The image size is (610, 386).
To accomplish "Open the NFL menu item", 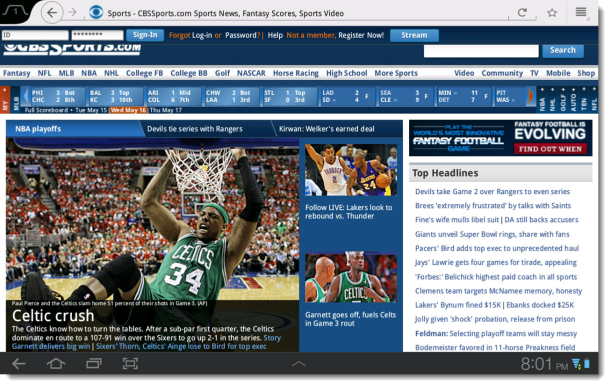I will 44,73.
